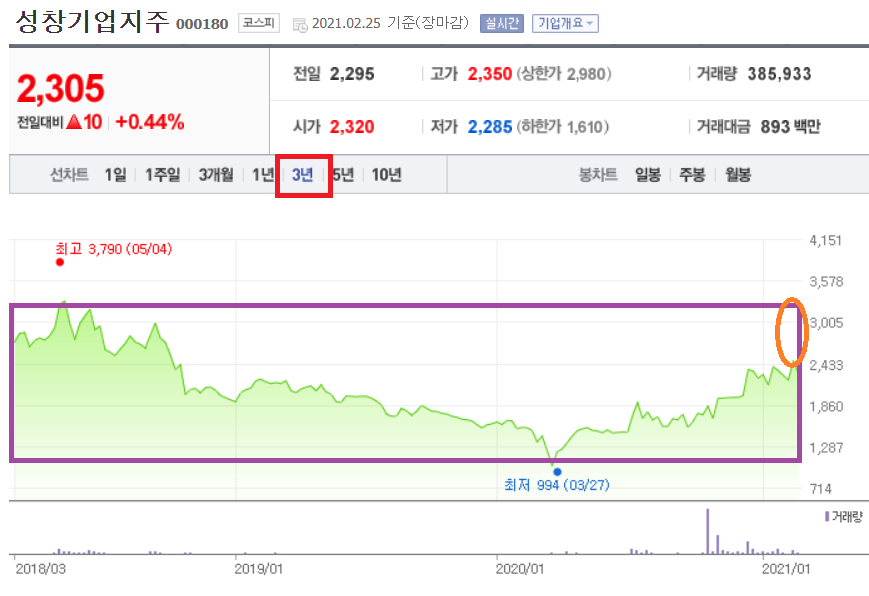This screenshot has height=596, width=869.
Task: Click the 전일 value 2,295
Action: tap(352, 74)
